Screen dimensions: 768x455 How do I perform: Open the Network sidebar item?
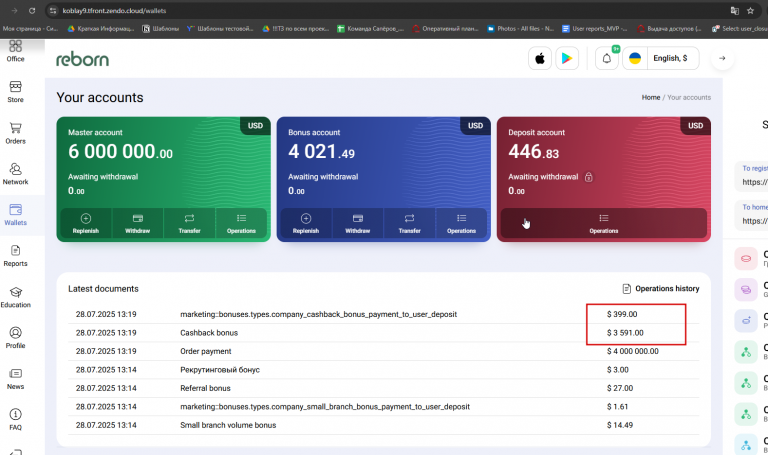pos(15,174)
